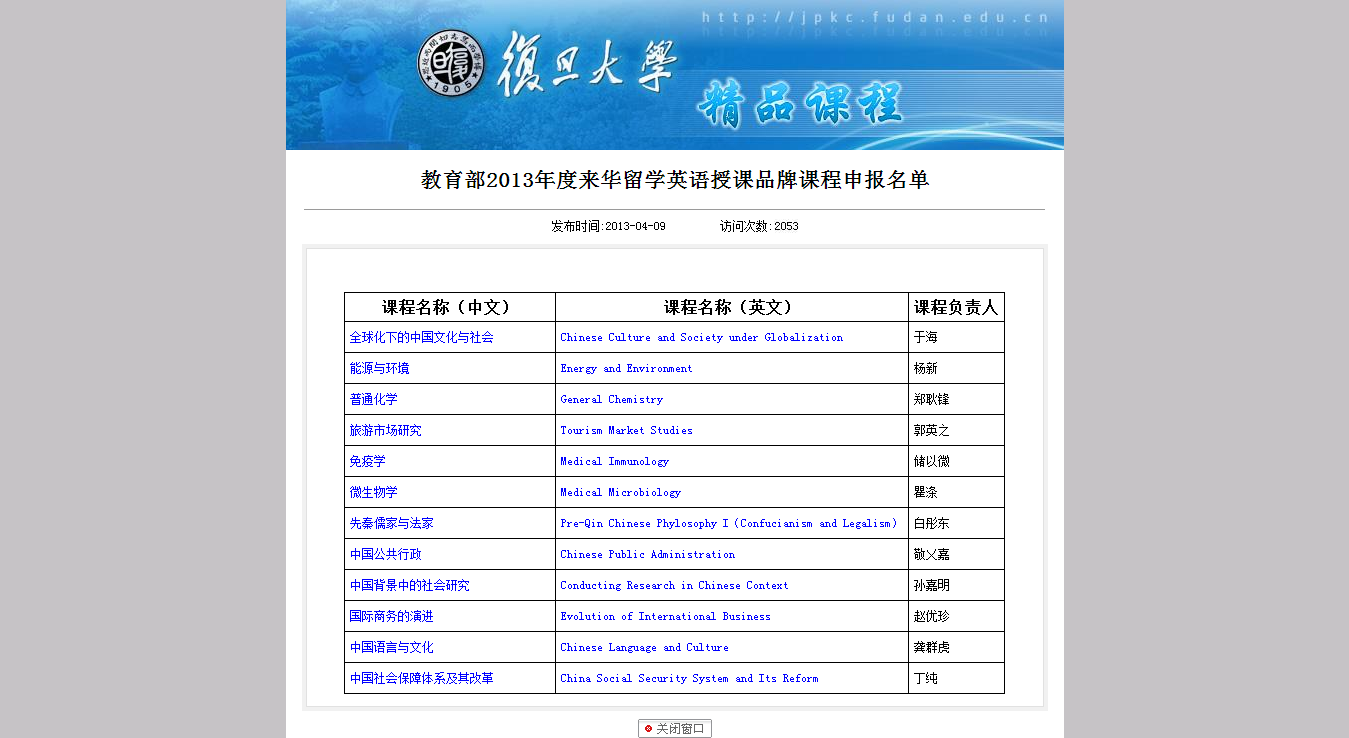This screenshot has height=738, width=1349.
Task: Open the Medical Microbiology link
Action: tap(620, 493)
